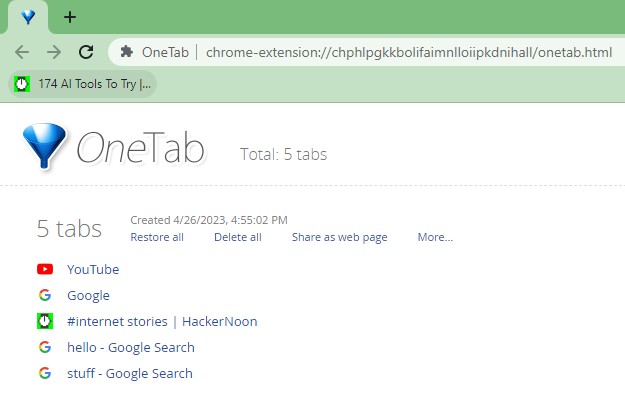This screenshot has width=625, height=408.
Task: Click the OneTab funnel tab icon
Action: (28, 17)
